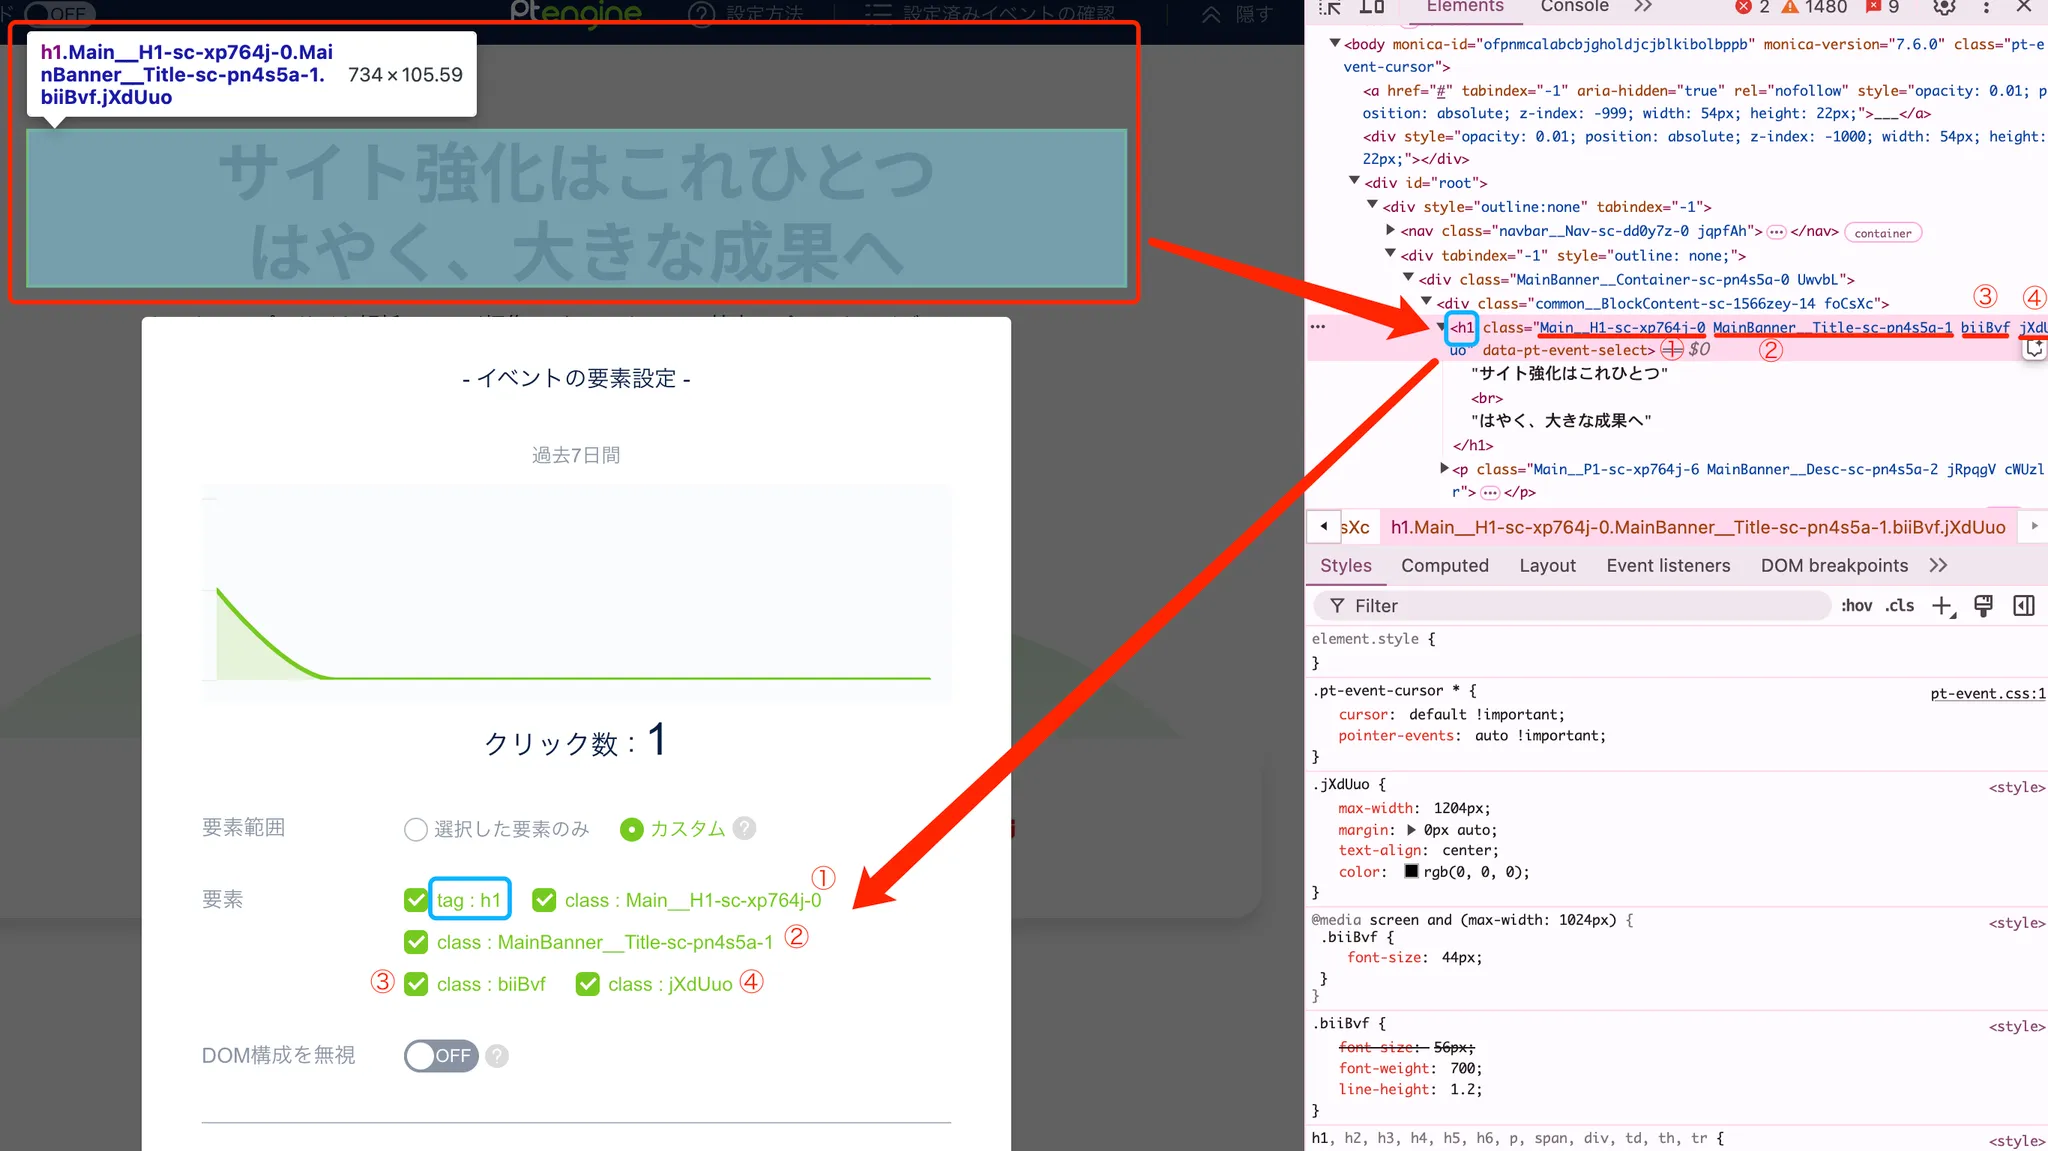2048x1151 pixels.
Task: Select the 選択した要素のみ radio button
Action: click(x=416, y=829)
